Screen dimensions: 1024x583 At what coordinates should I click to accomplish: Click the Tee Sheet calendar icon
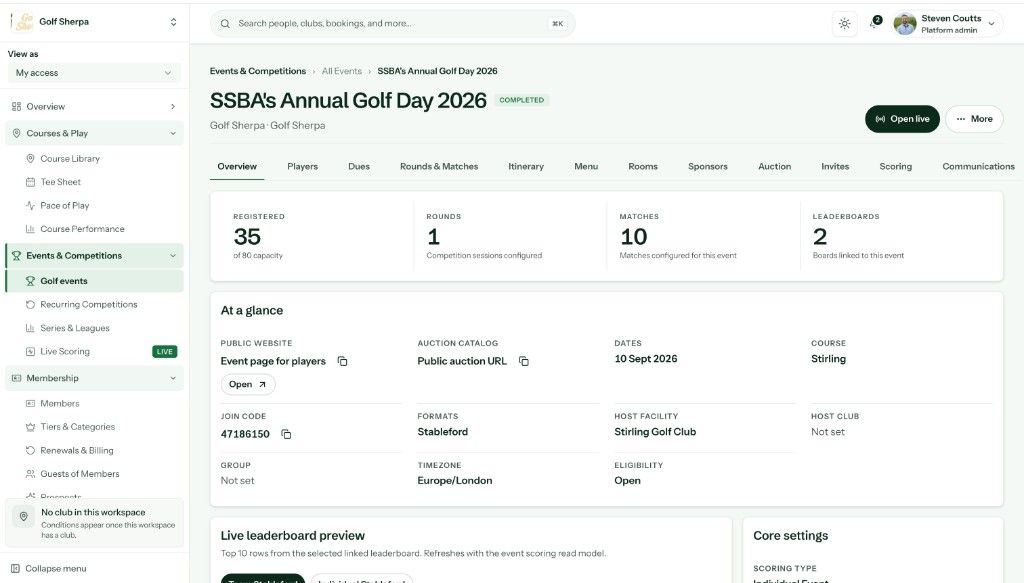30,182
